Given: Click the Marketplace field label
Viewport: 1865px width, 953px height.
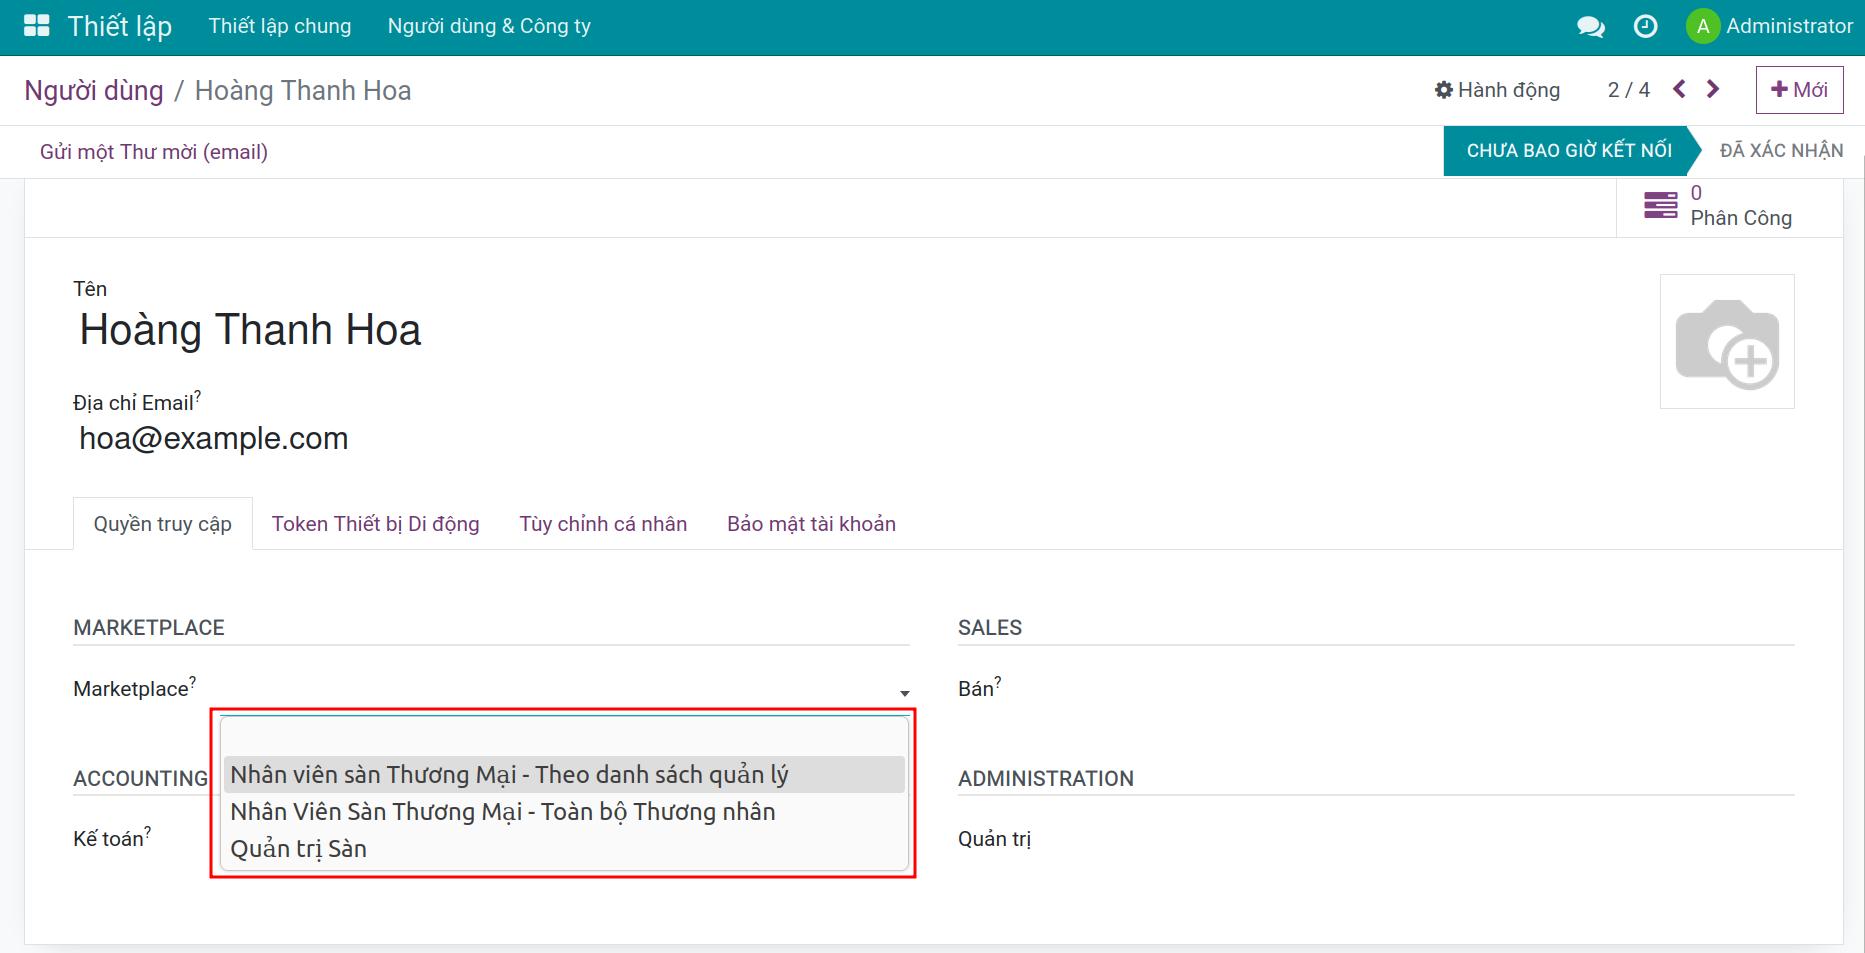Looking at the screenshot, I should point(132,689).
